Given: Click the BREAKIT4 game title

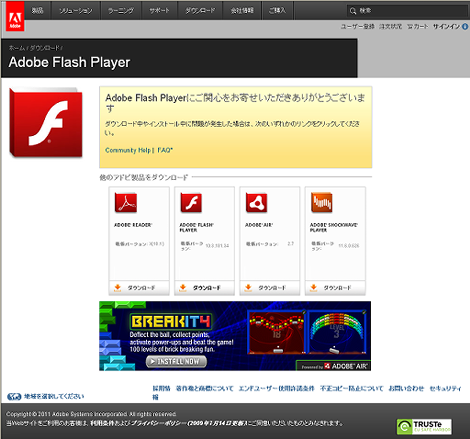Looking at the screenshot, I should (171, 322).
